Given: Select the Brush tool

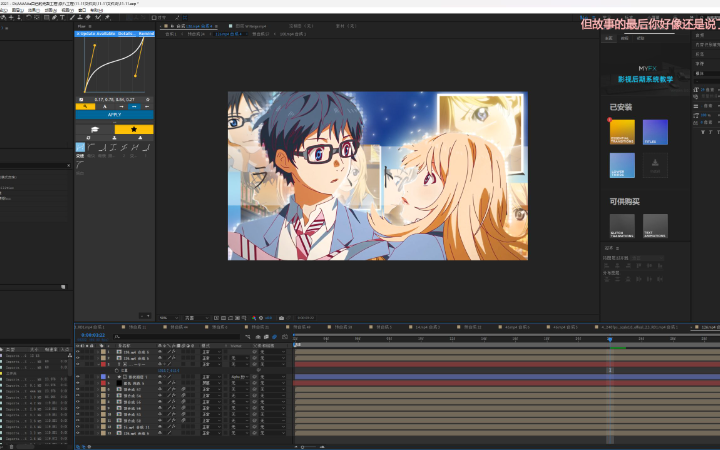Looking at the screenshot, I should point(72,17).
